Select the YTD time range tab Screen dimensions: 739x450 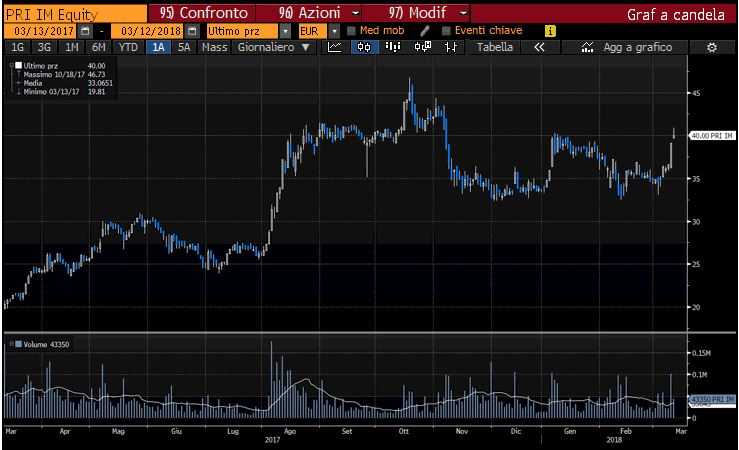click(x=128, y=47)
